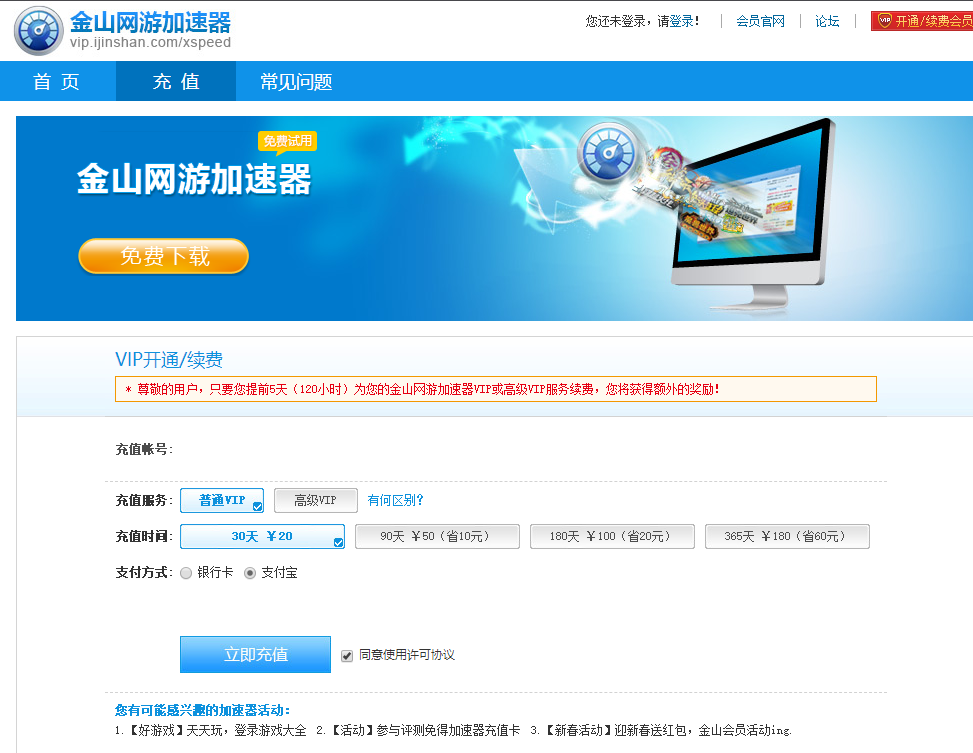
Task: Click the 金山网游加速器 title in header
Action: pyautogui.click(x=150, y=22)
